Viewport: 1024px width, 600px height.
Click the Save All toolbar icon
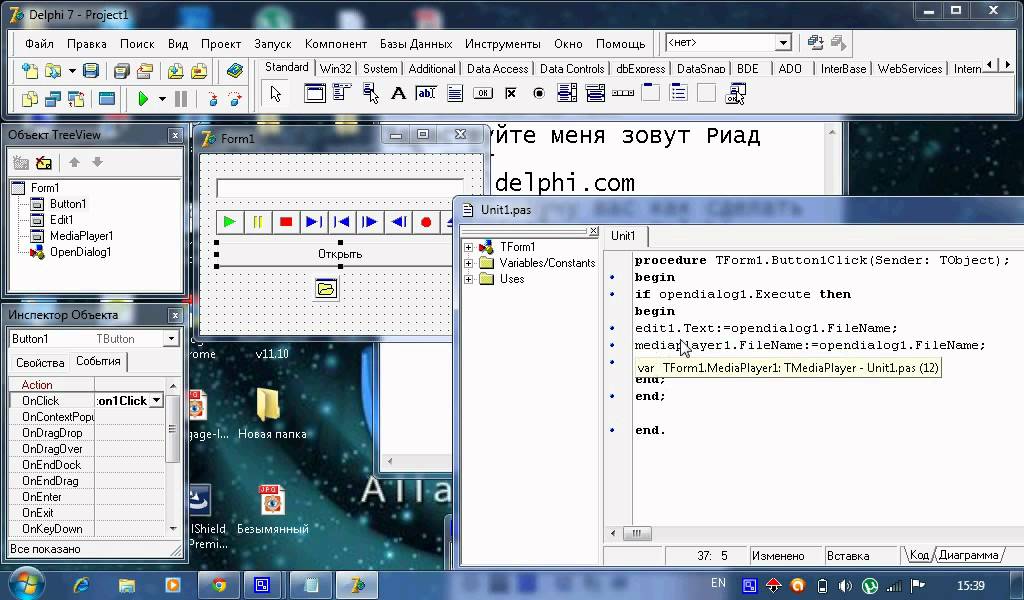pos(121,71)
